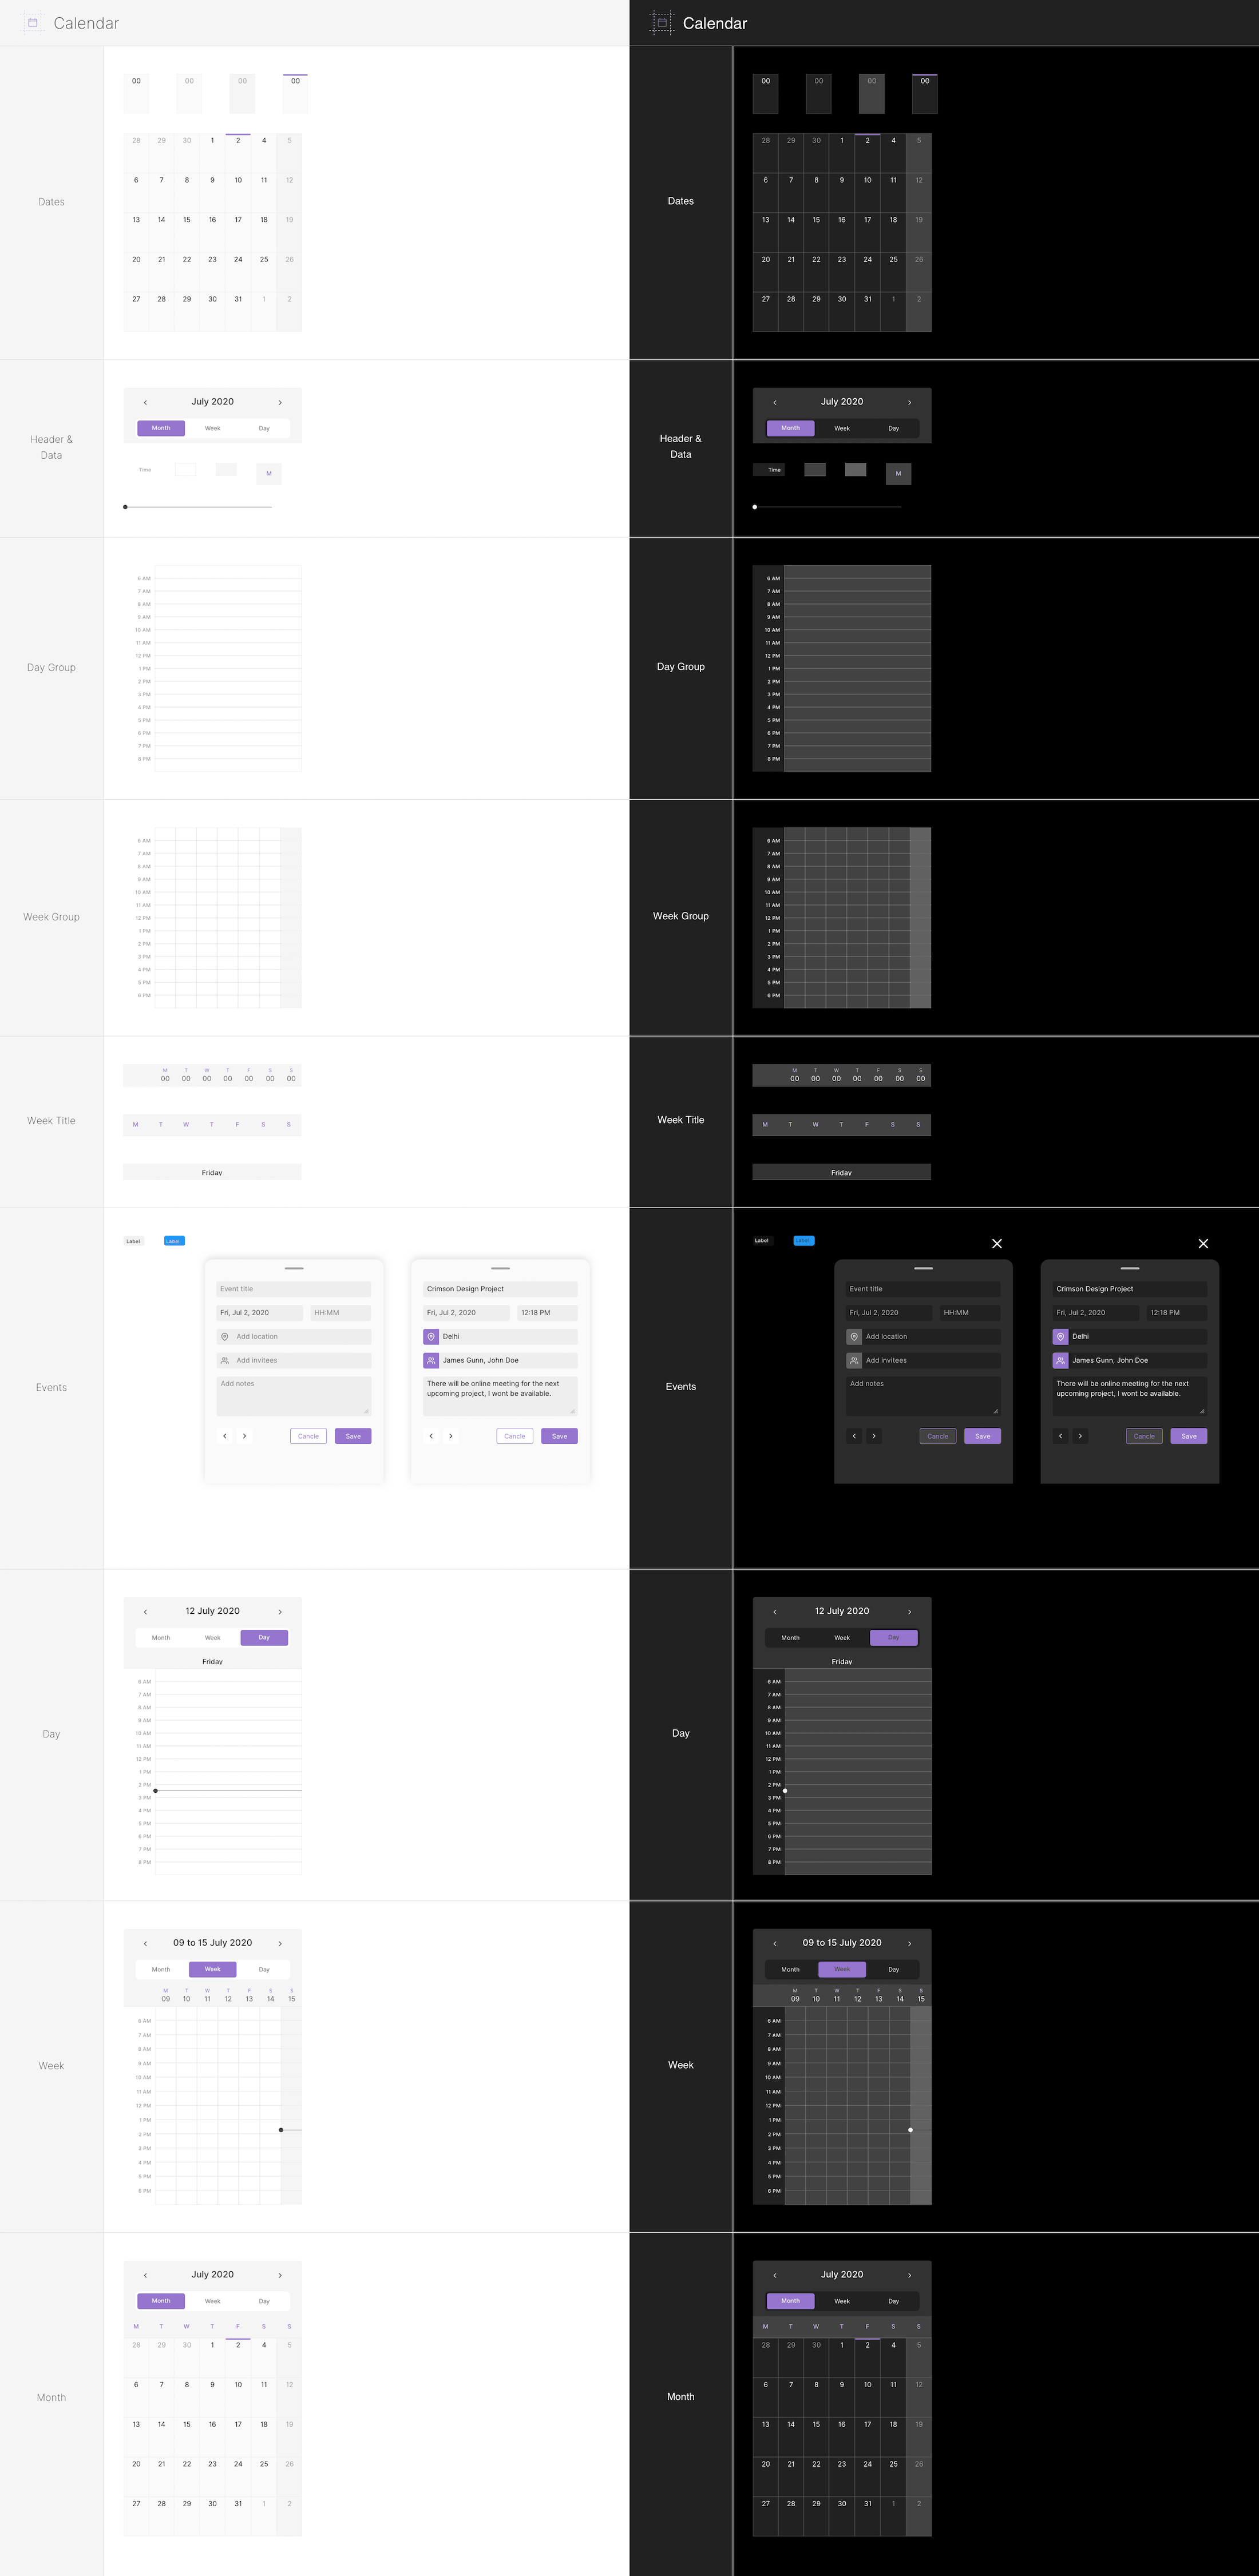Screen dimensions: 1259x2576
Task: Click the grey location pin beside Add location, dark card
Action: click(854, 1336)
